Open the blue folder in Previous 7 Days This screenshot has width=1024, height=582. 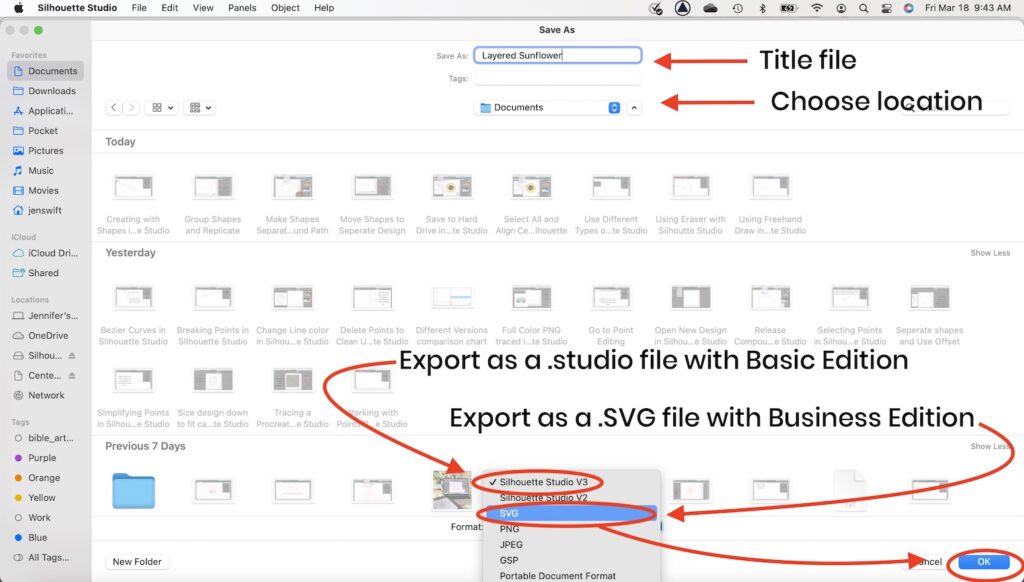click(x=133, y=490)
